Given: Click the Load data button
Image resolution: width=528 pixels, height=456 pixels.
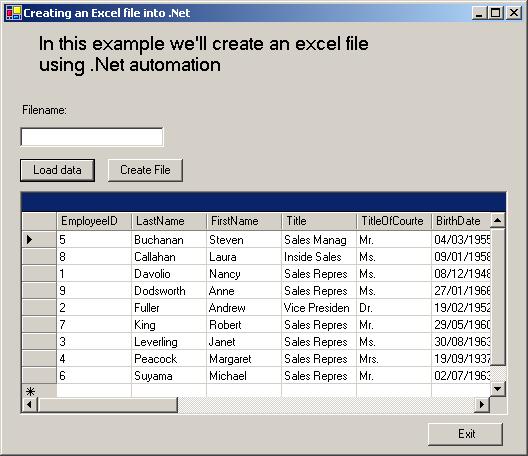Looking at the screenshot, I should pyautogui.click(x=57, y=170).
